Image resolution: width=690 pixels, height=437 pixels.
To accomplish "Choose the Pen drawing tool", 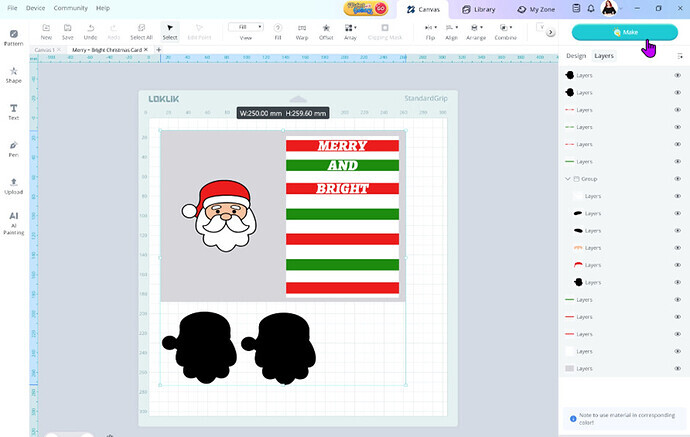I will [14, 148].
